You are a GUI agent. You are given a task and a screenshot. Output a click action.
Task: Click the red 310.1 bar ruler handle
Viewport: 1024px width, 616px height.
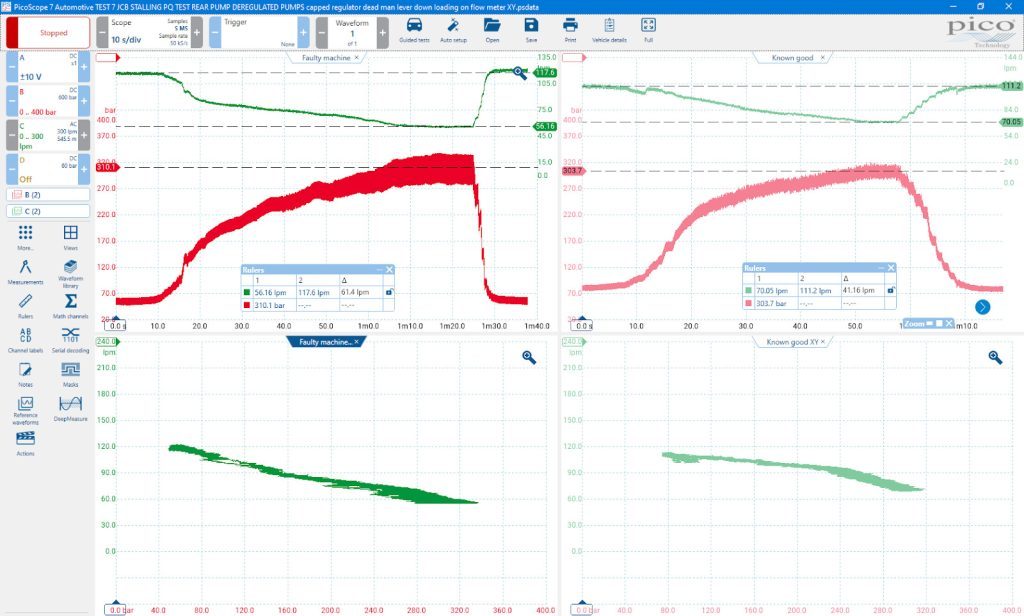click(106, 167)
